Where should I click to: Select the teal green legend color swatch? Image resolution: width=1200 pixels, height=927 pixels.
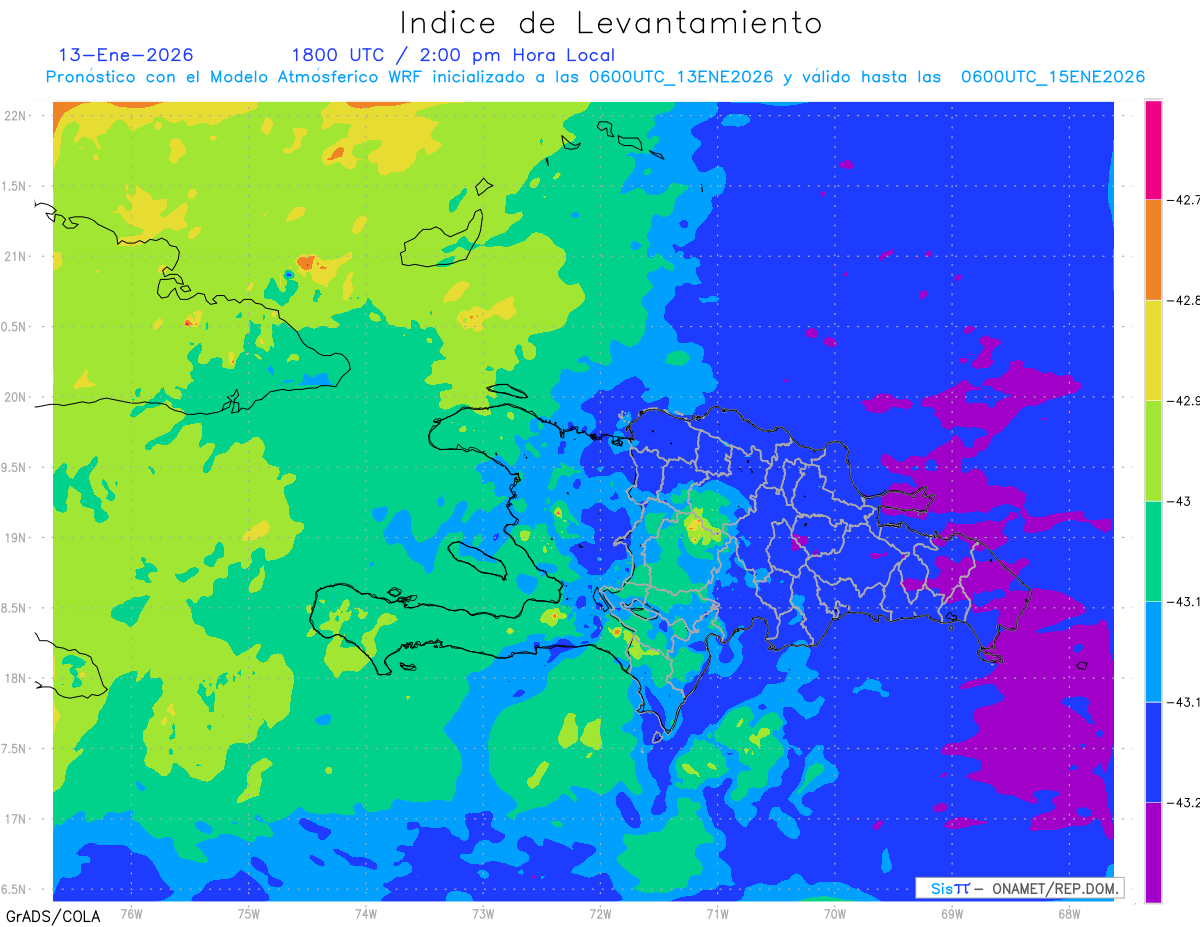coord(1154,551)
